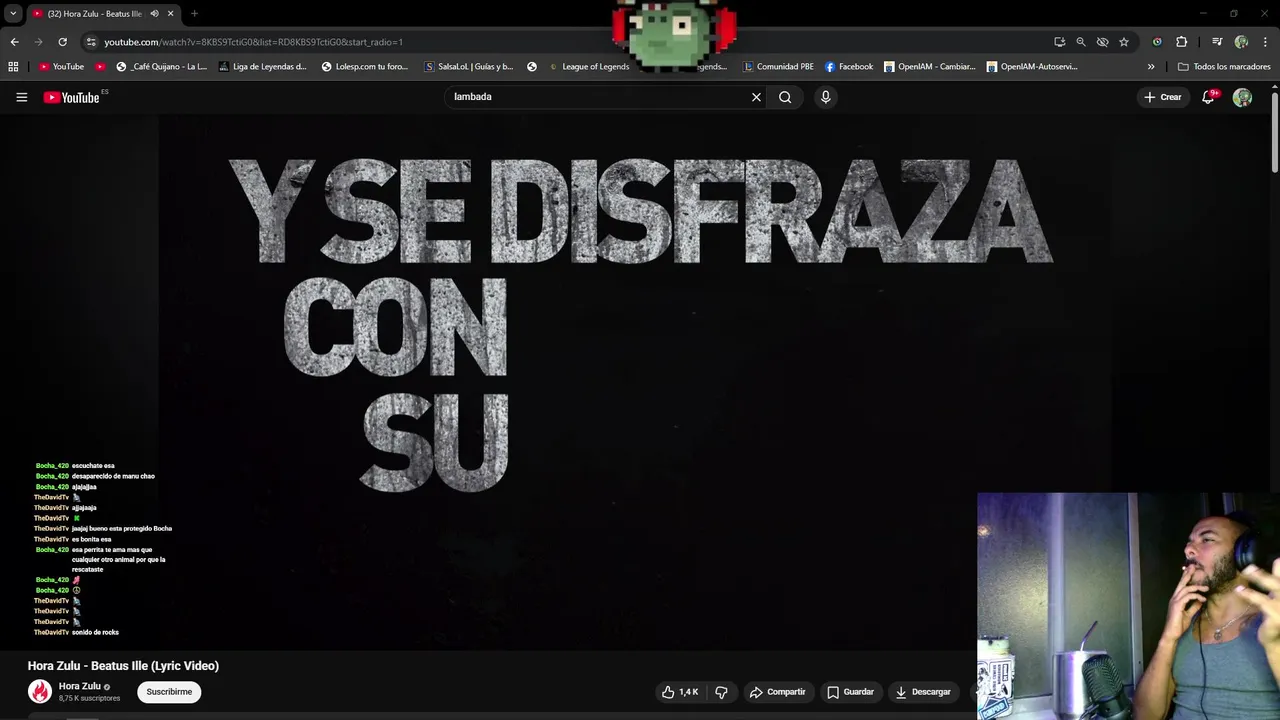
Task: Share the video with Compartir
Action: pos(778,692)
